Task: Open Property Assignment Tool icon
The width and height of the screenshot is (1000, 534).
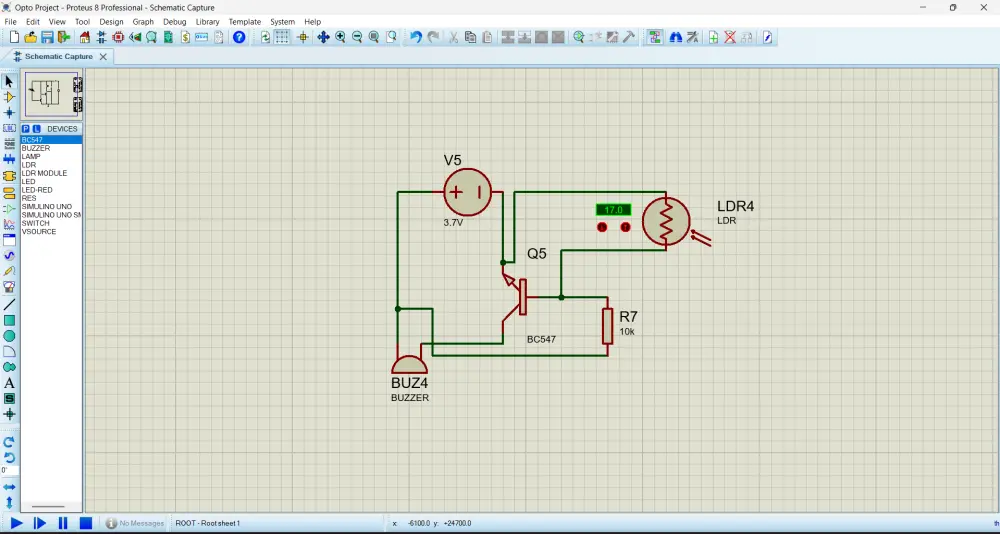Action: 693,37
